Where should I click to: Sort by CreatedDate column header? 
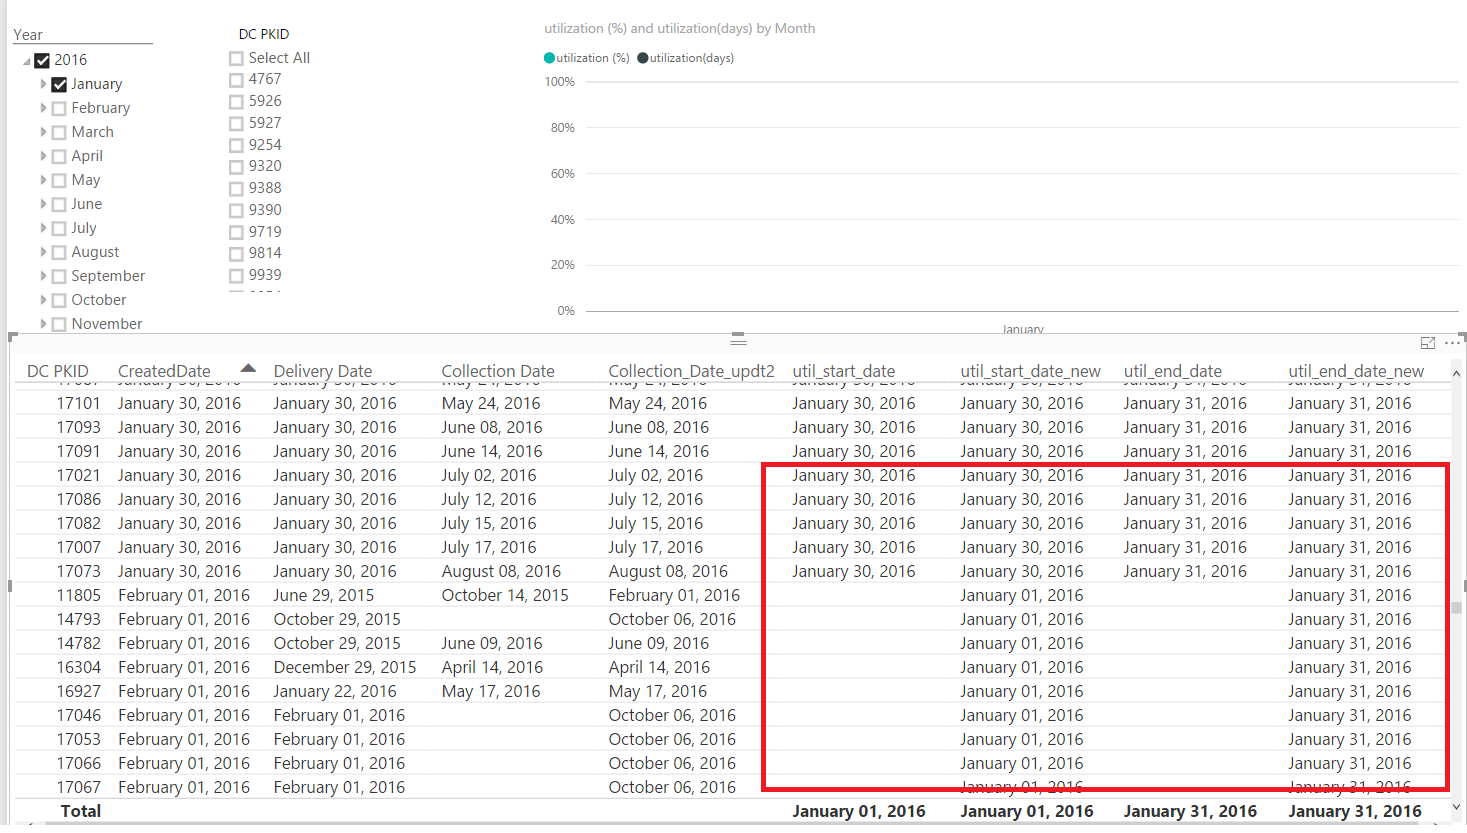164,371
